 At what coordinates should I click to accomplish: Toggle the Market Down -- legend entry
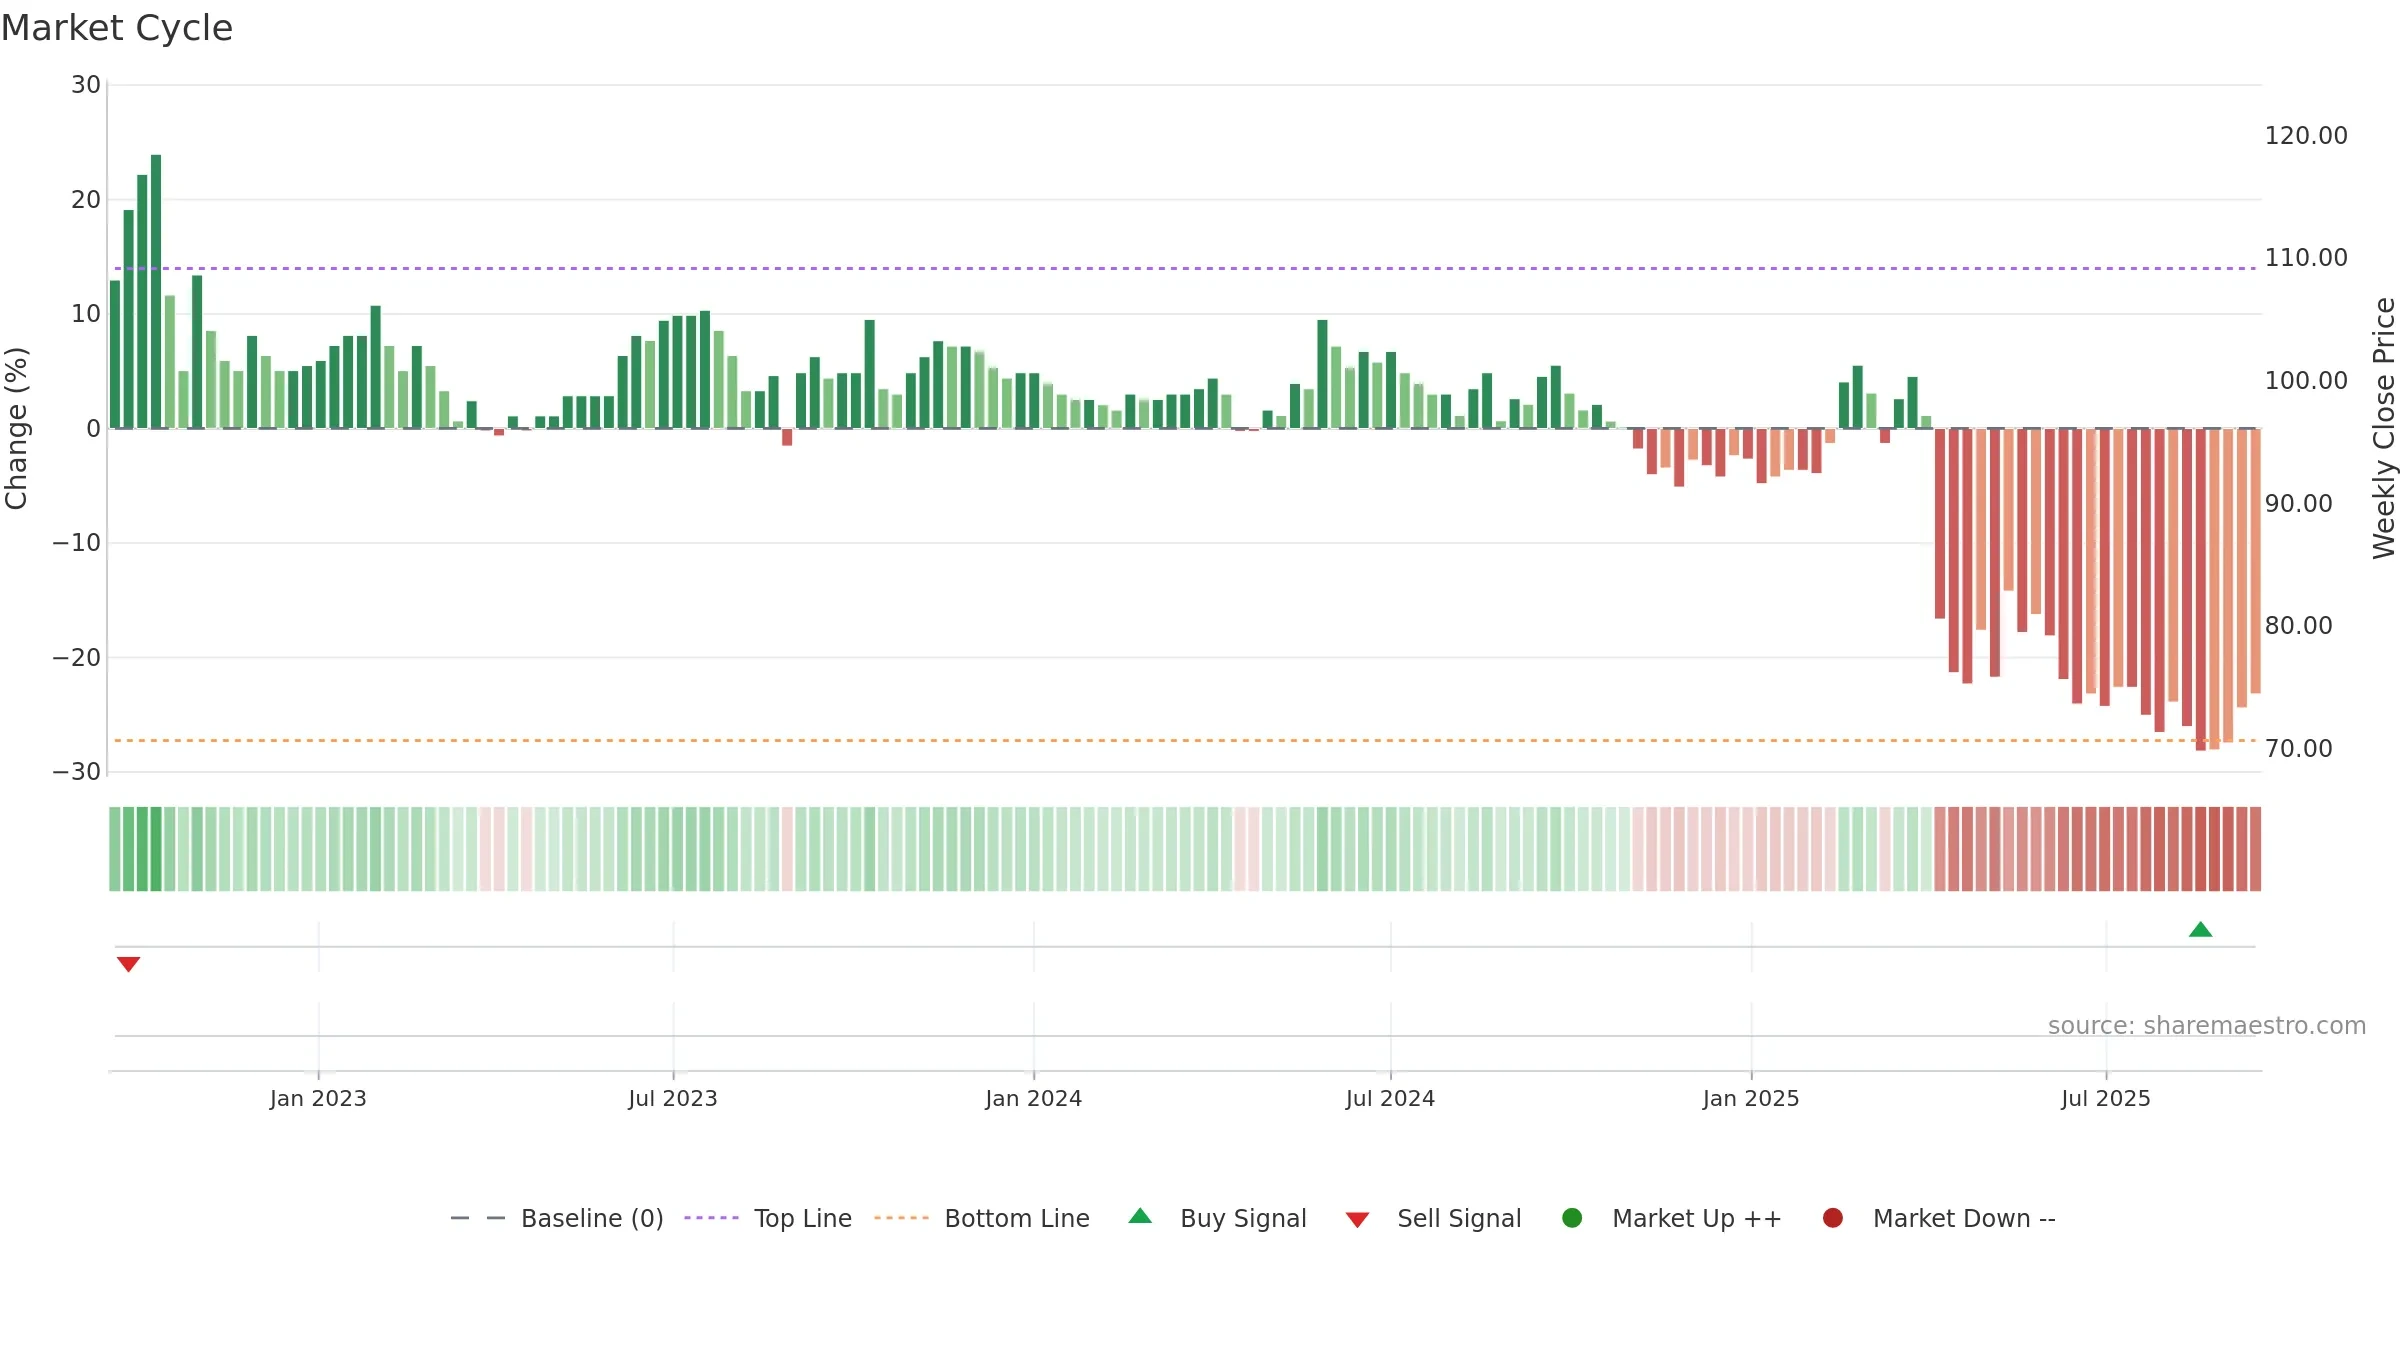[1939, 1218]
